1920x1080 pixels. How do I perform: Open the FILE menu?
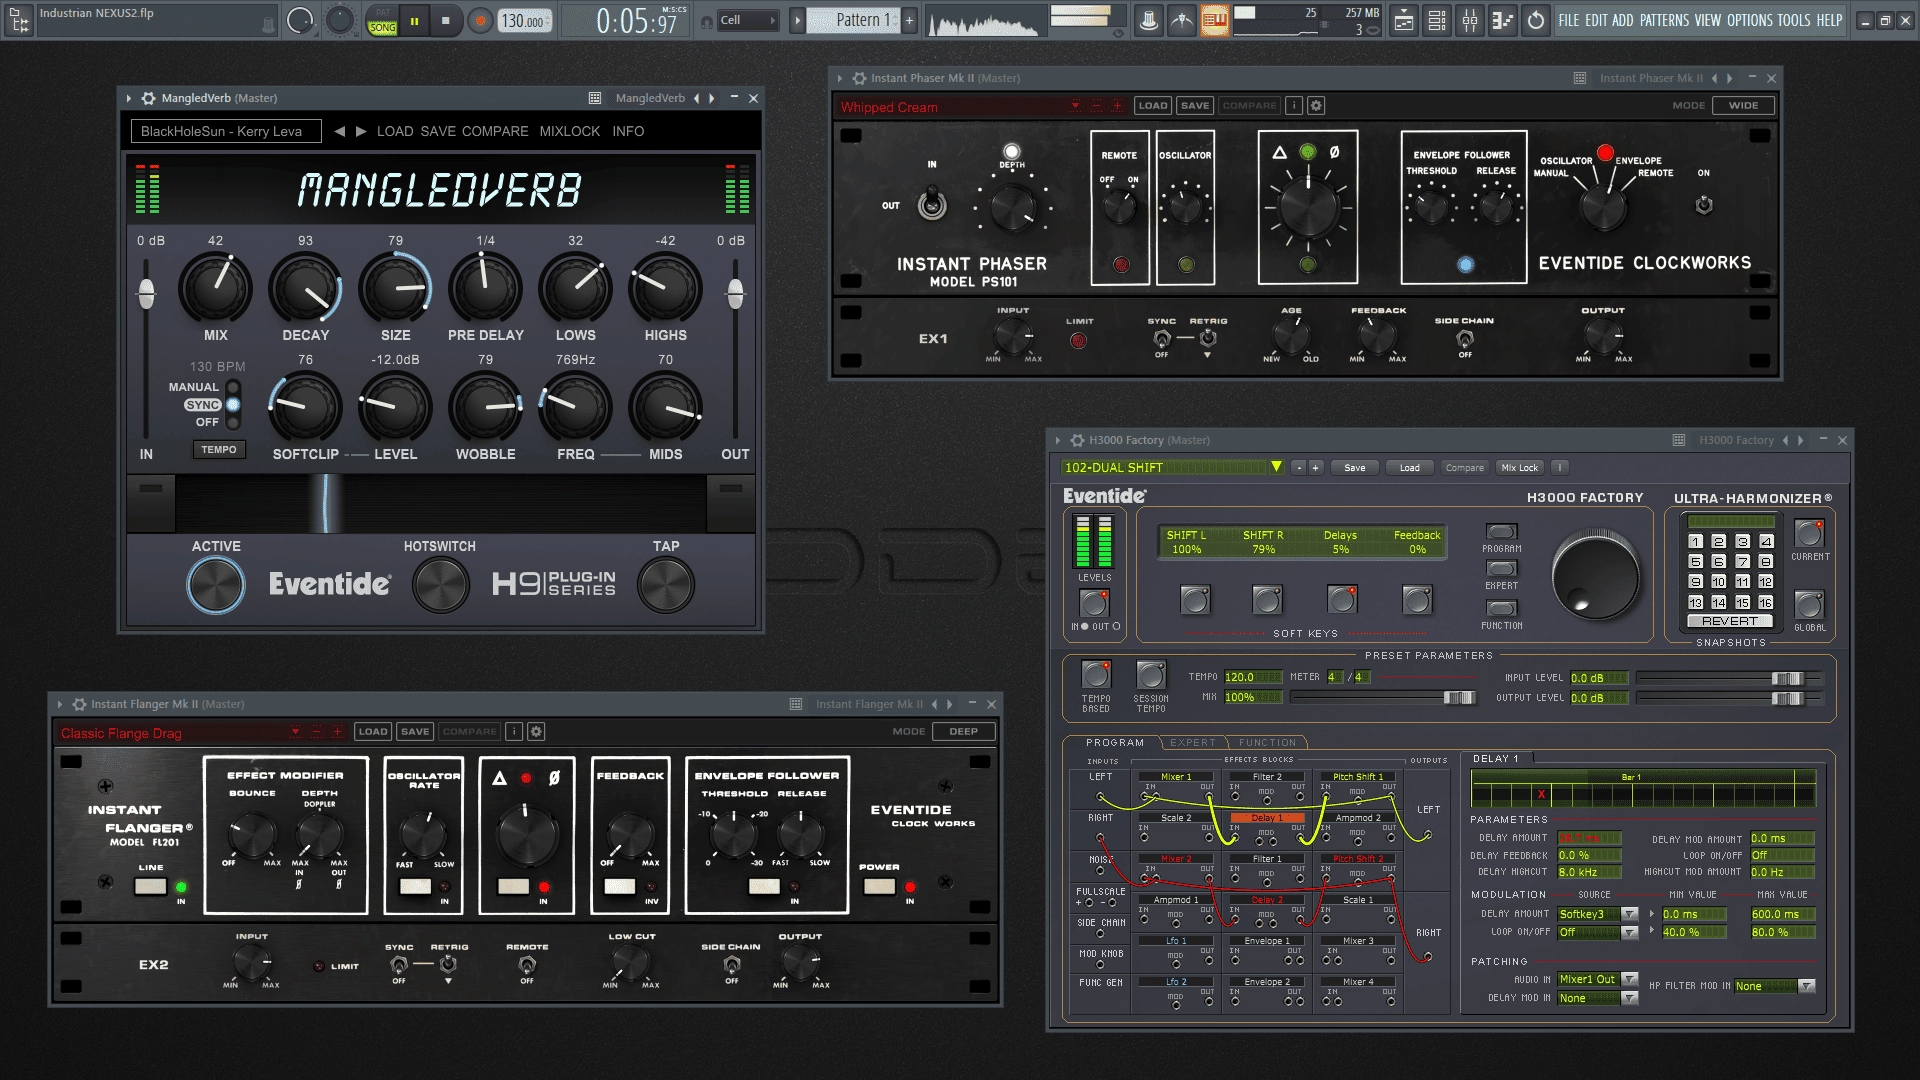click(1568, 20)
